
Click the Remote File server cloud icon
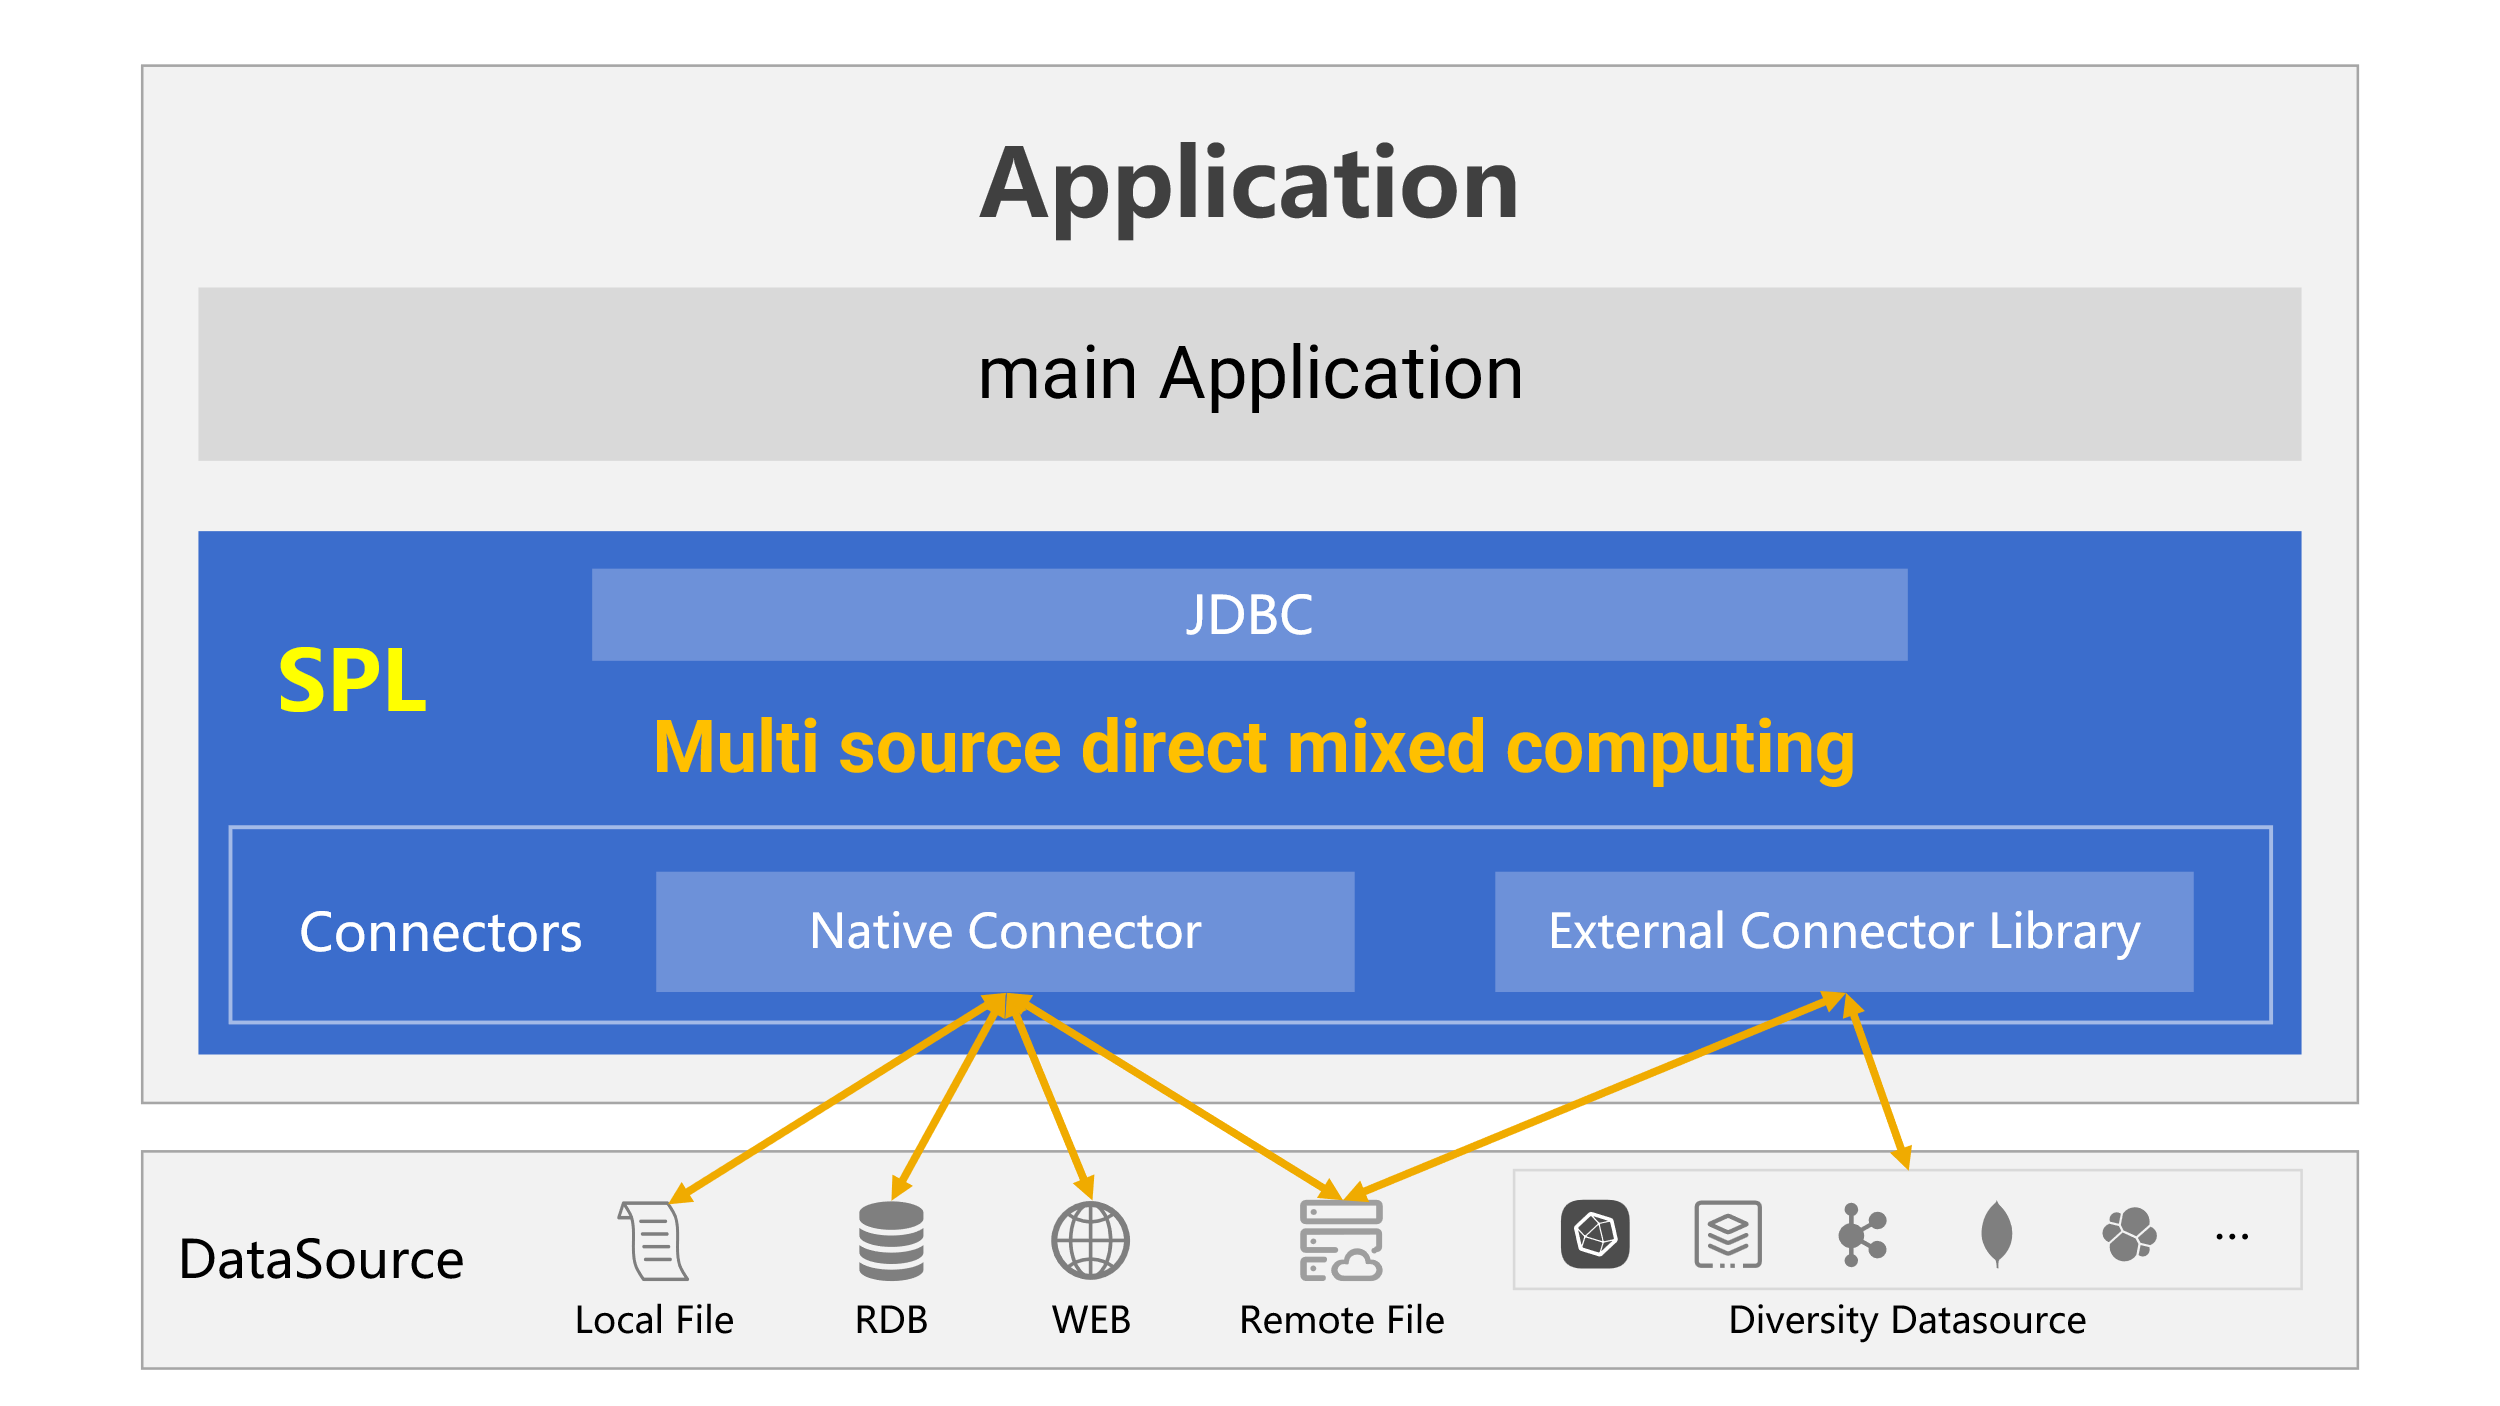1341,1241
